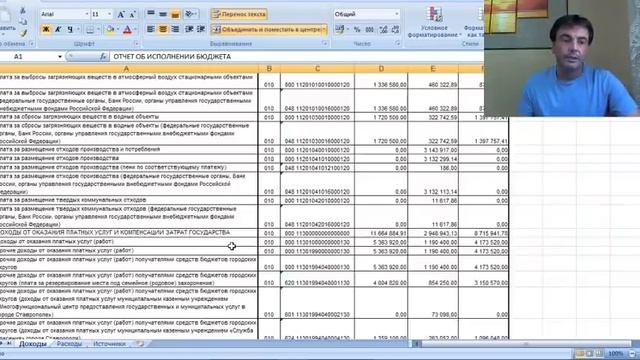The height and width of the screenshot is (360, 640).
Task: Open the Число group dialog launcher
Action: 398,44
